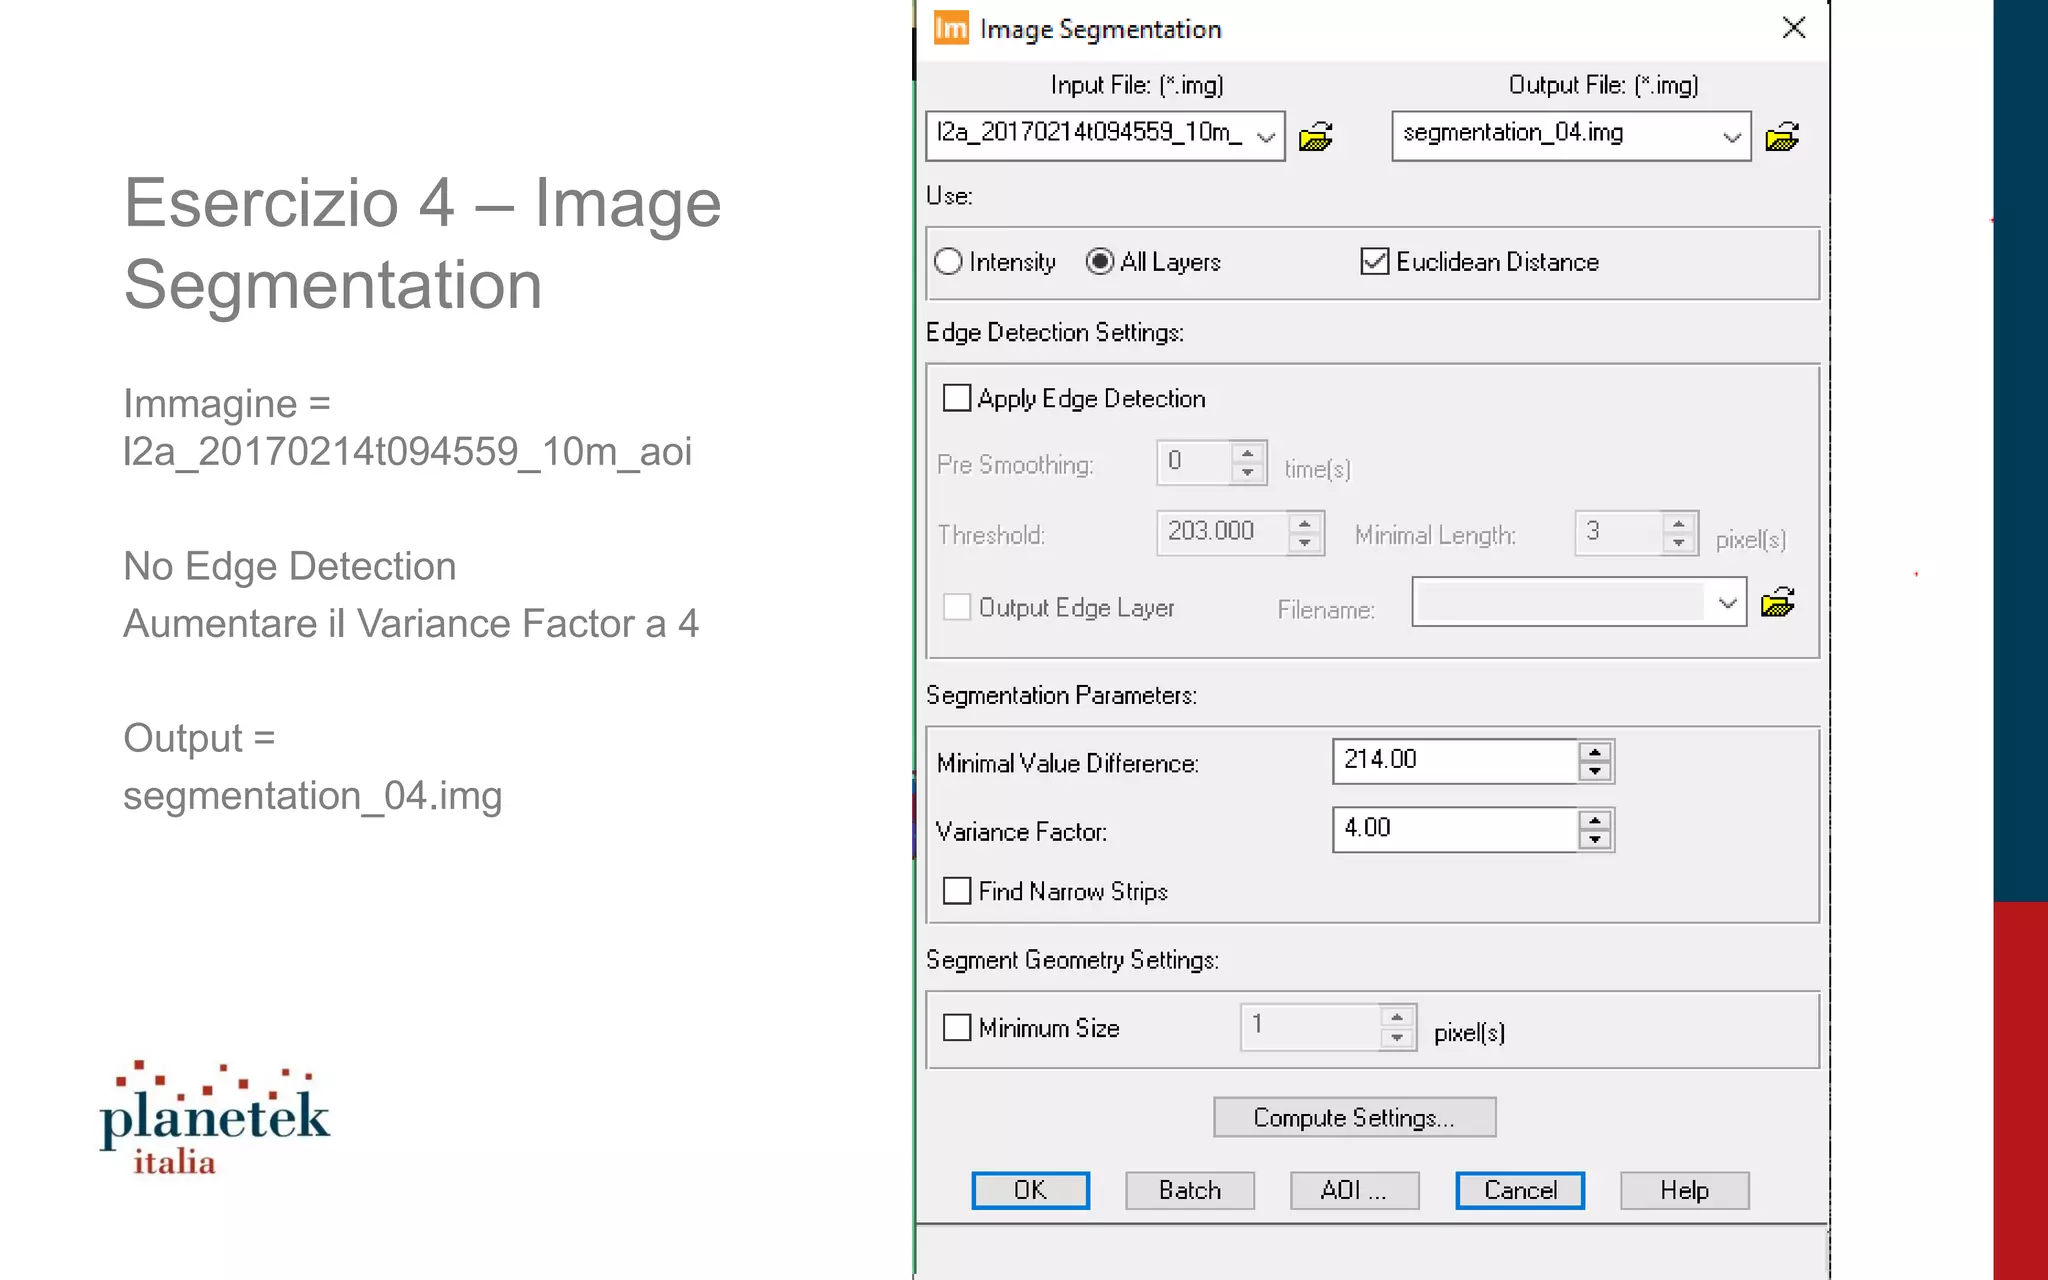Click the Compute Settings button

tap(1354, 1117)
